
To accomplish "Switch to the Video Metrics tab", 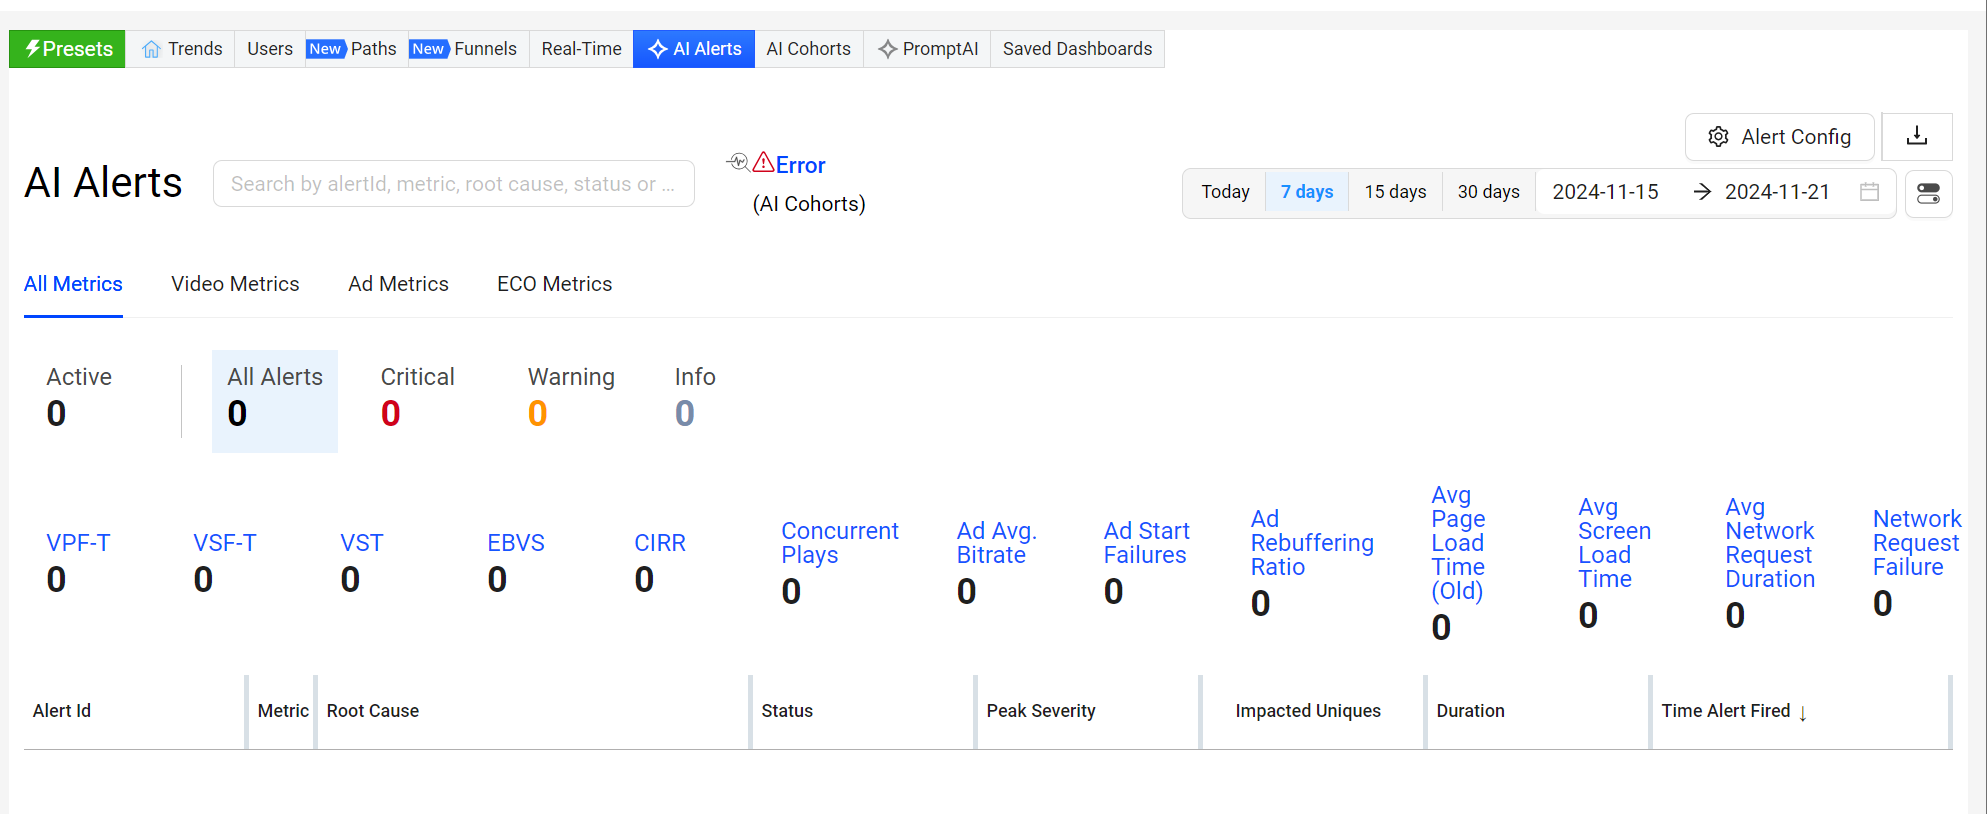I will point(235,284).
